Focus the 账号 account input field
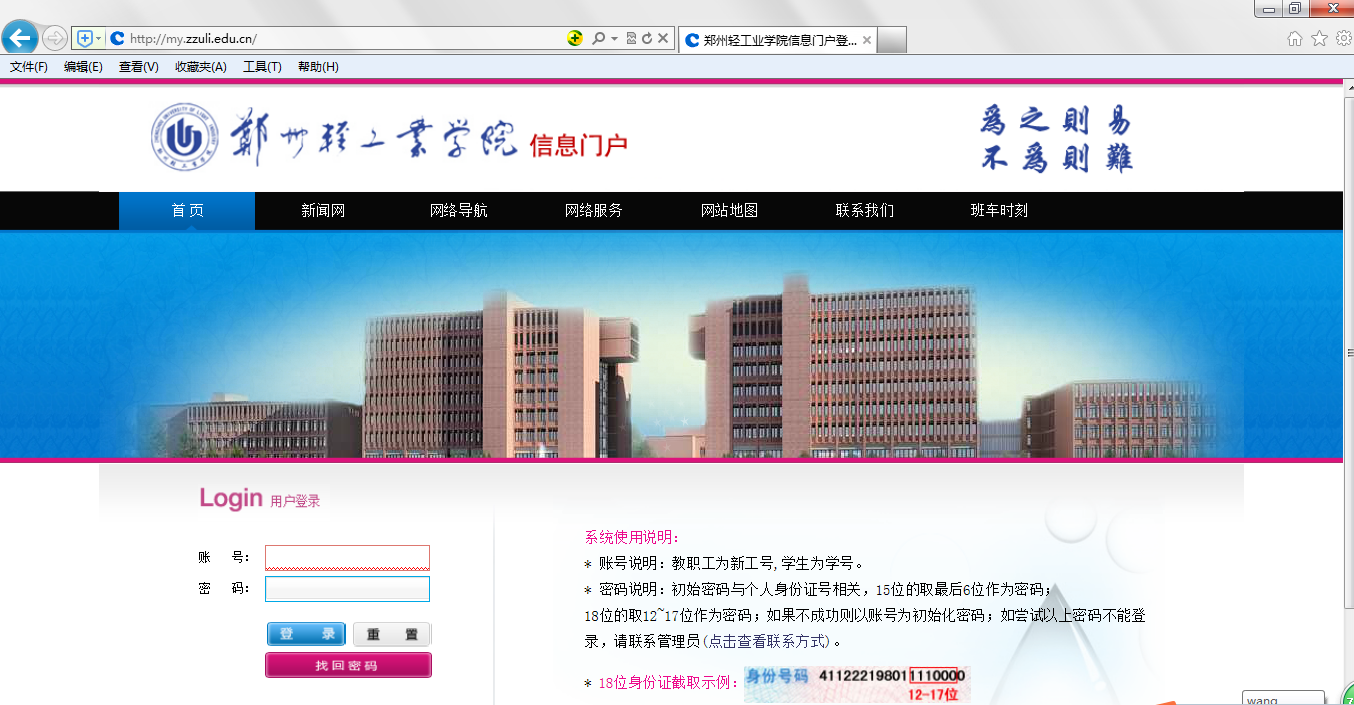Screen dimensions: 1354x705 coord(347,558)
